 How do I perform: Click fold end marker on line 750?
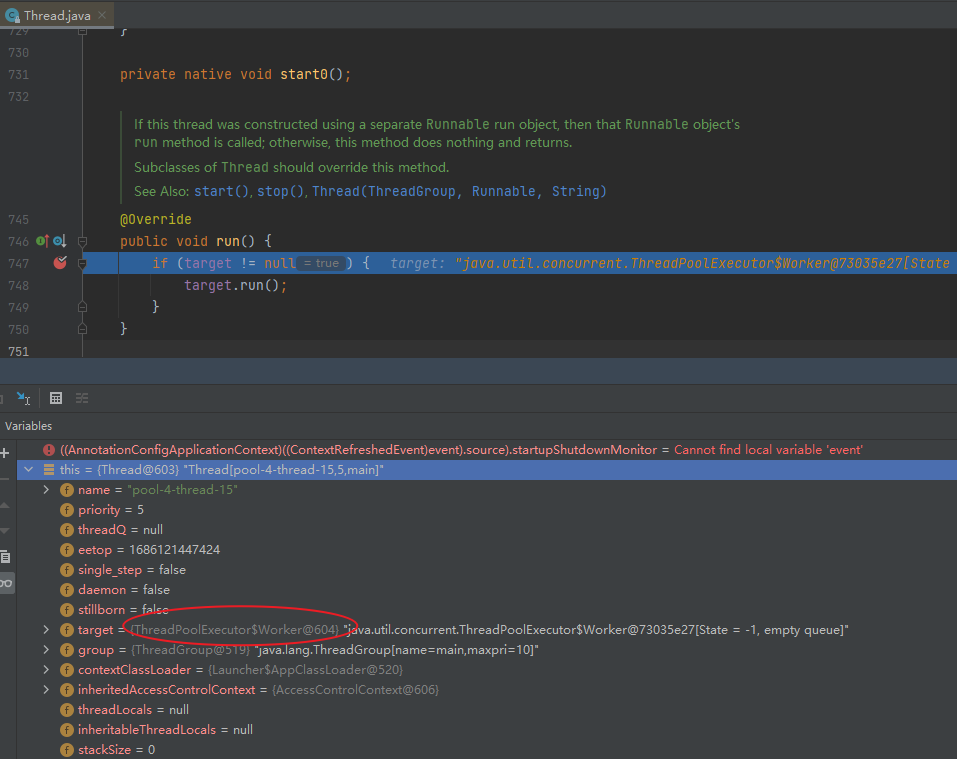click(82, 329)
